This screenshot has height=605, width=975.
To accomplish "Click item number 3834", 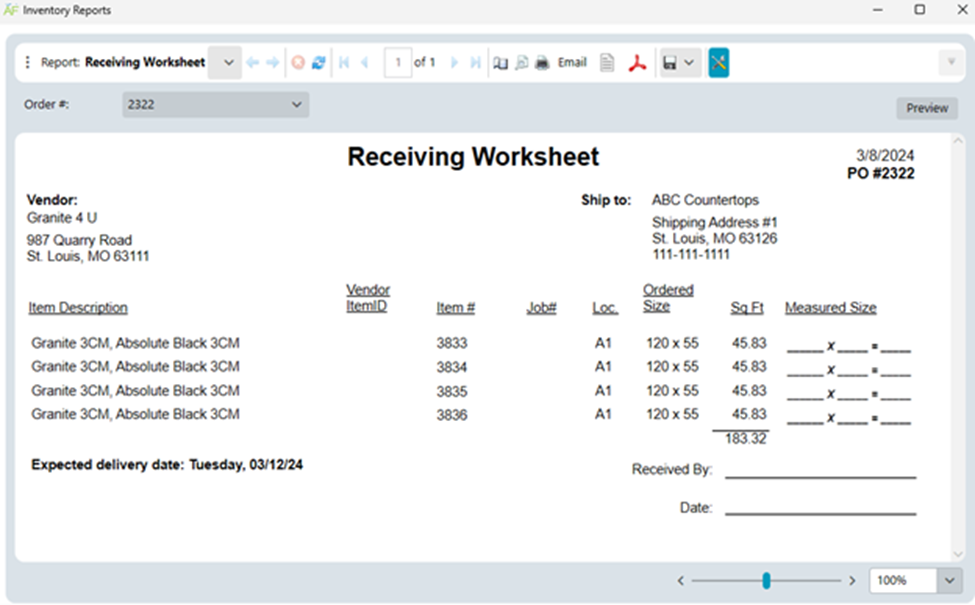I will coord(451,367).
